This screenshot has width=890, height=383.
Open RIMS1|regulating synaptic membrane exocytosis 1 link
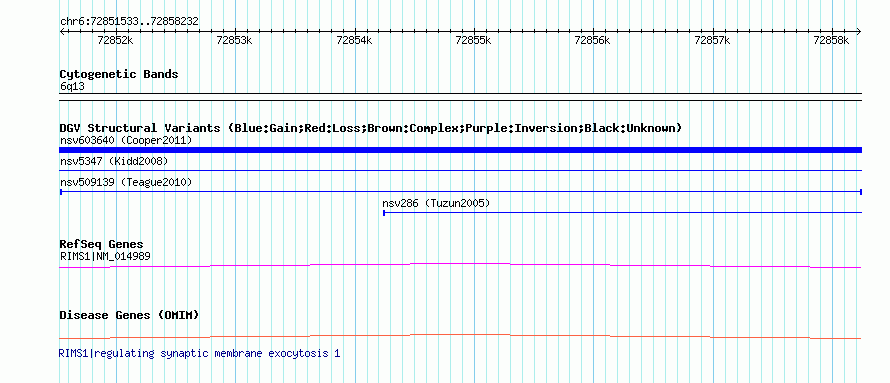coord(199,353)
